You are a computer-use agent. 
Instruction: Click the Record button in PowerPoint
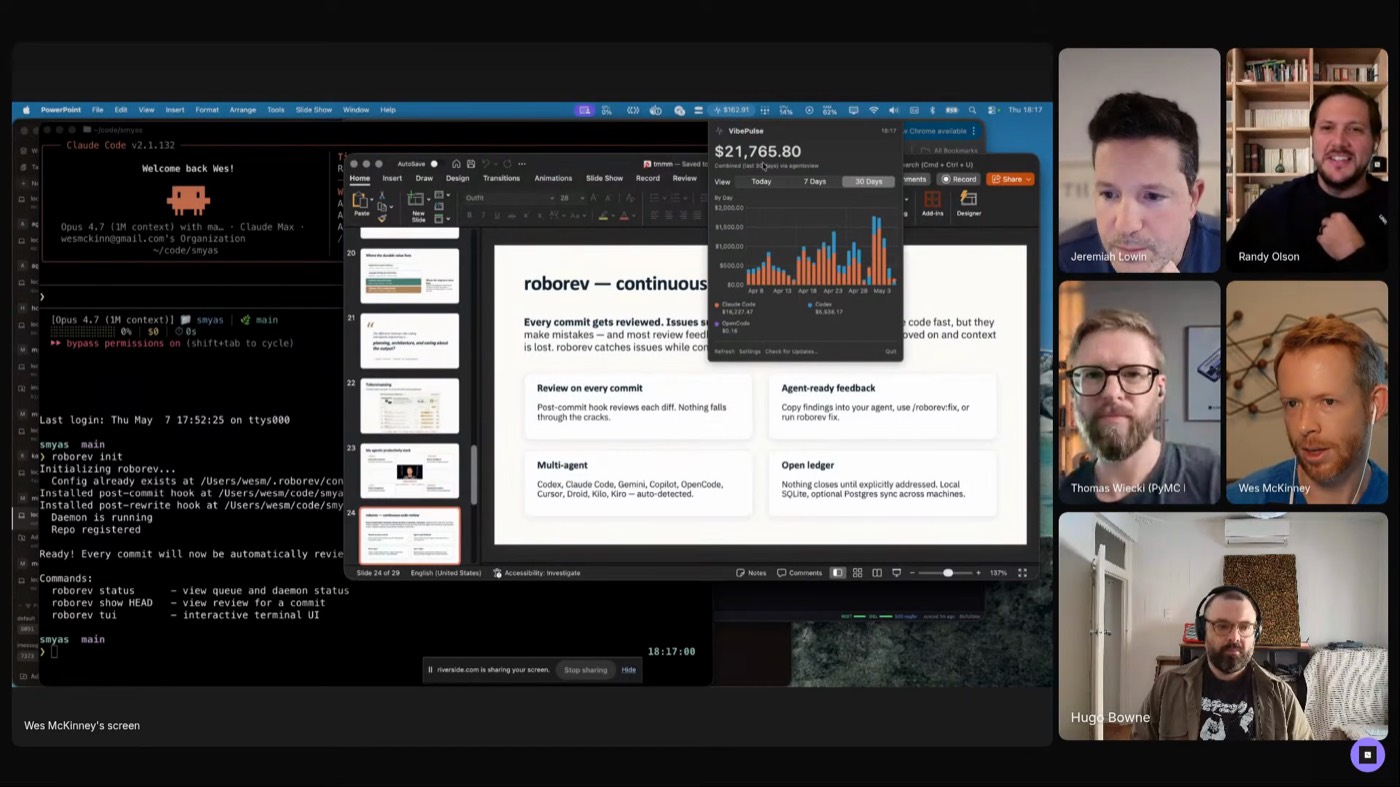[x=959, y=179]
